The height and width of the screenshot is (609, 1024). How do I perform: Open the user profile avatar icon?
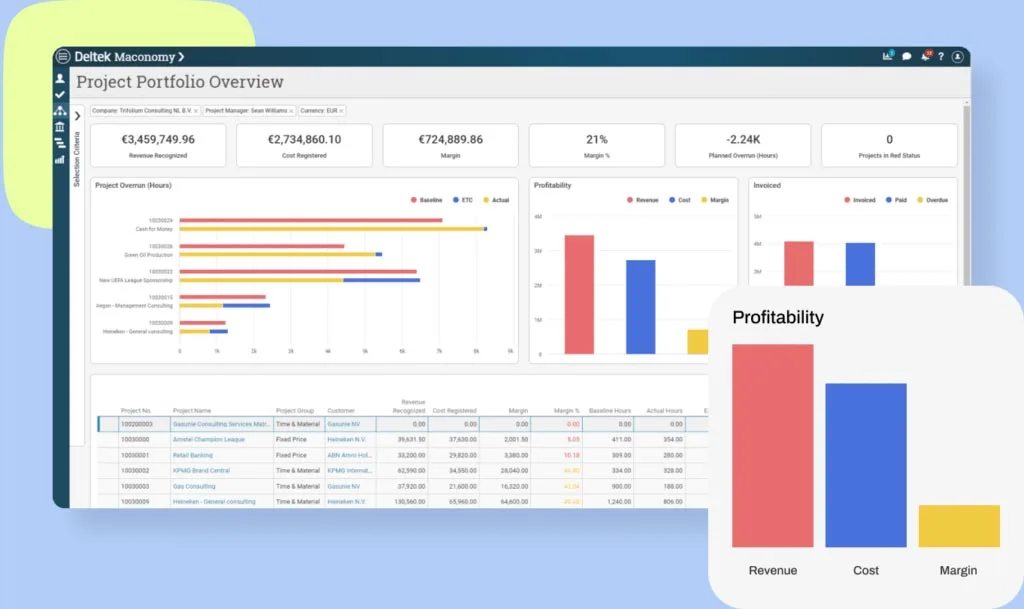pyautogui.click(x=957, y=57)
